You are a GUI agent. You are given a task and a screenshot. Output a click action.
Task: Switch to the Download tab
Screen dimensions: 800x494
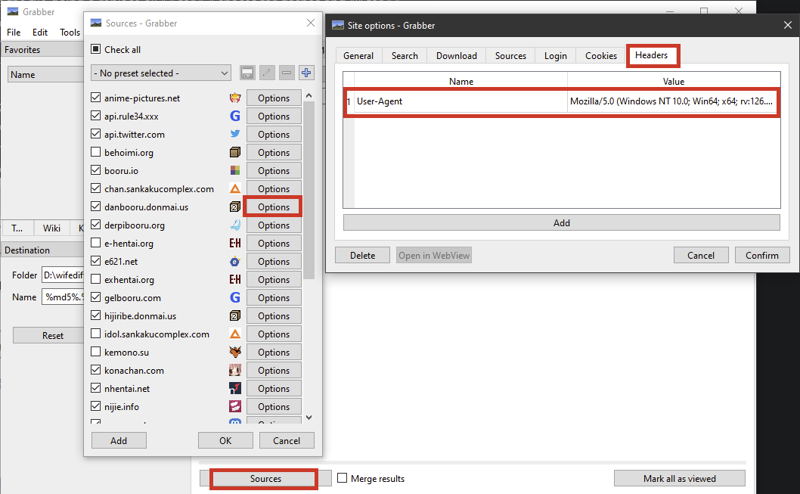[457, 56]
